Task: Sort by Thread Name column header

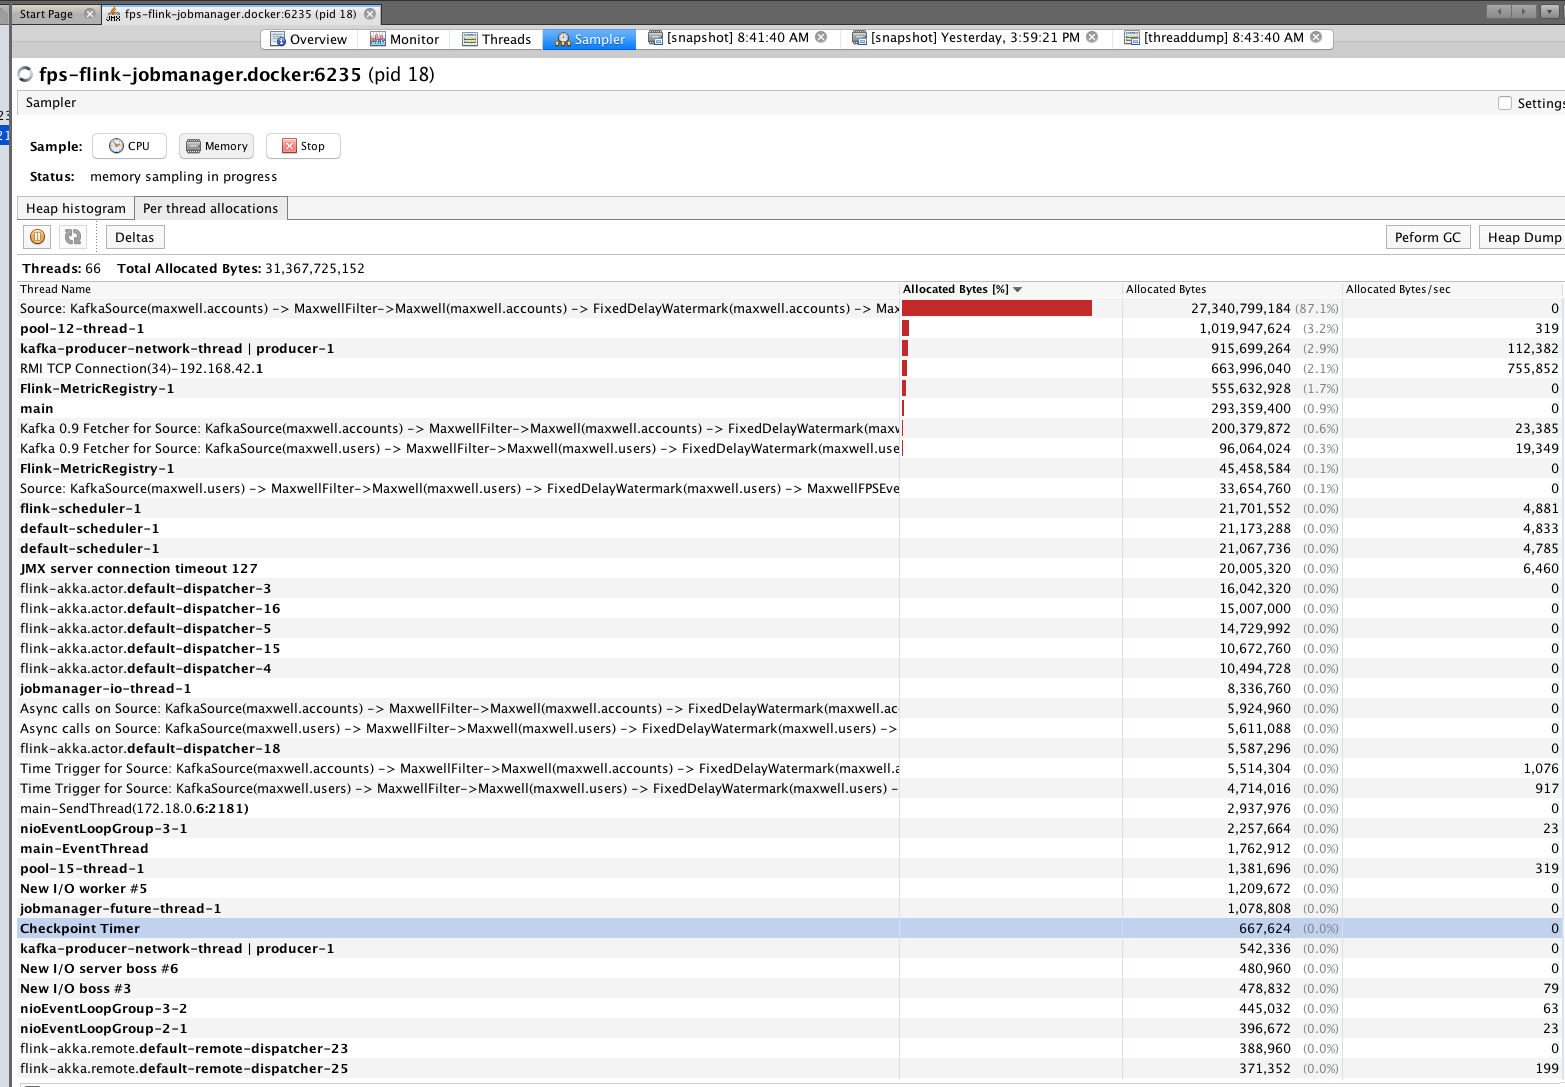Action: (55, 289)
